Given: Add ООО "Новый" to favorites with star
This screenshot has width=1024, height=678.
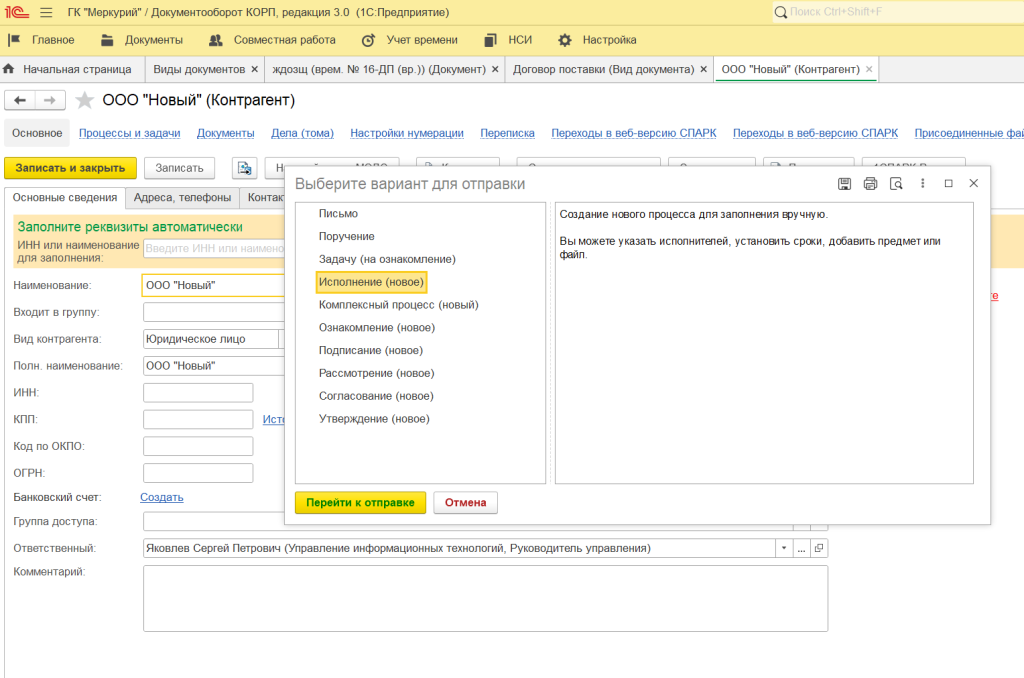Looking at the screenshot, I should pos(85,100).
